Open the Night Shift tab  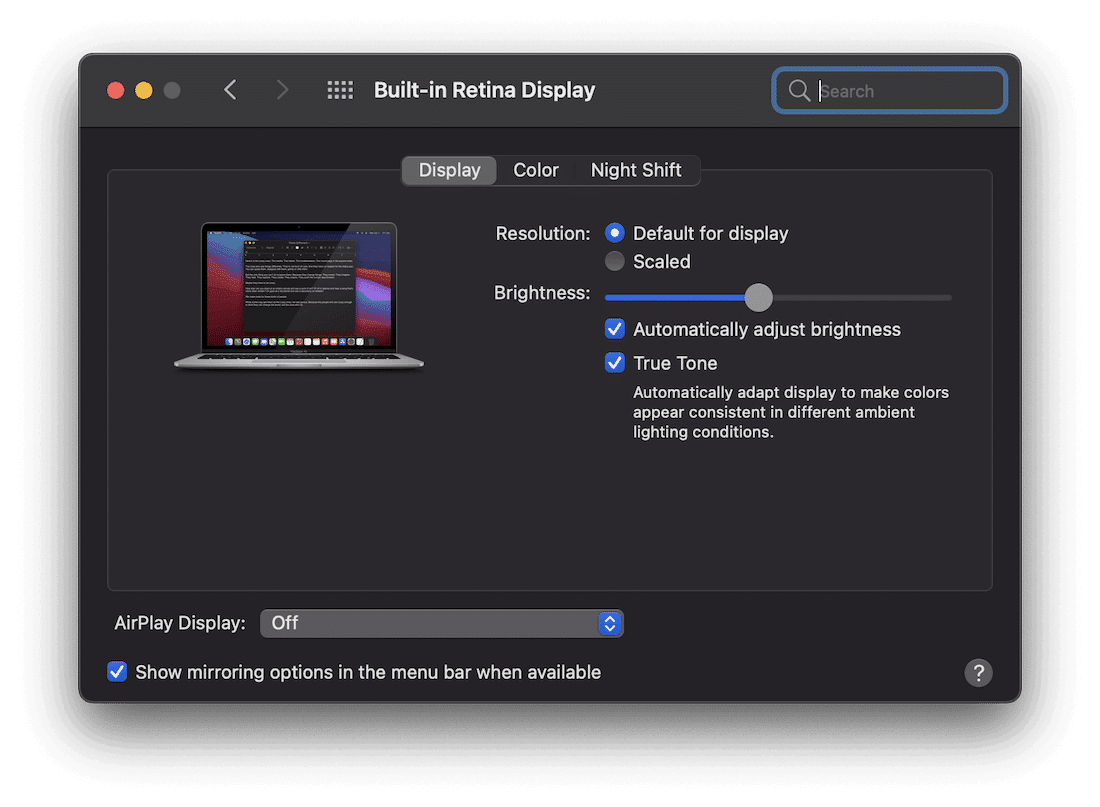tap(637, 170)
